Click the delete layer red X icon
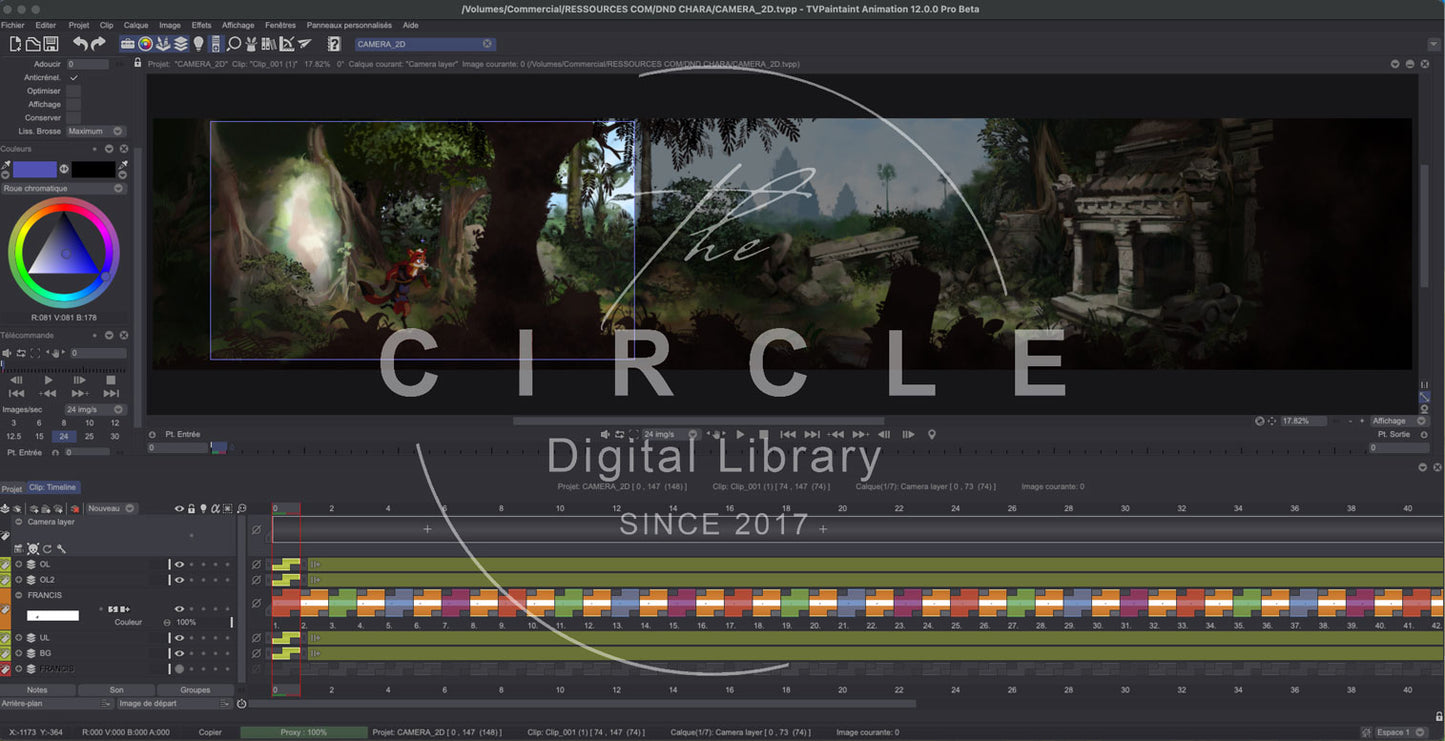 click(x=75, y=509)
